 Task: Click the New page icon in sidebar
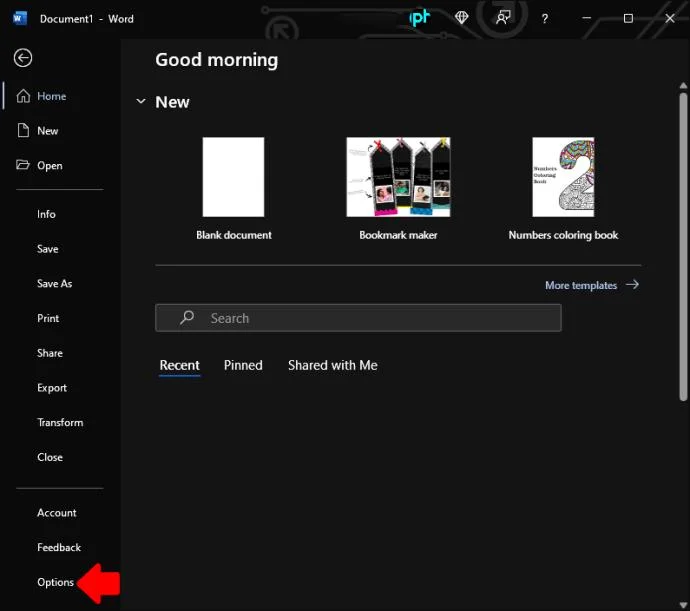[23, 131]
